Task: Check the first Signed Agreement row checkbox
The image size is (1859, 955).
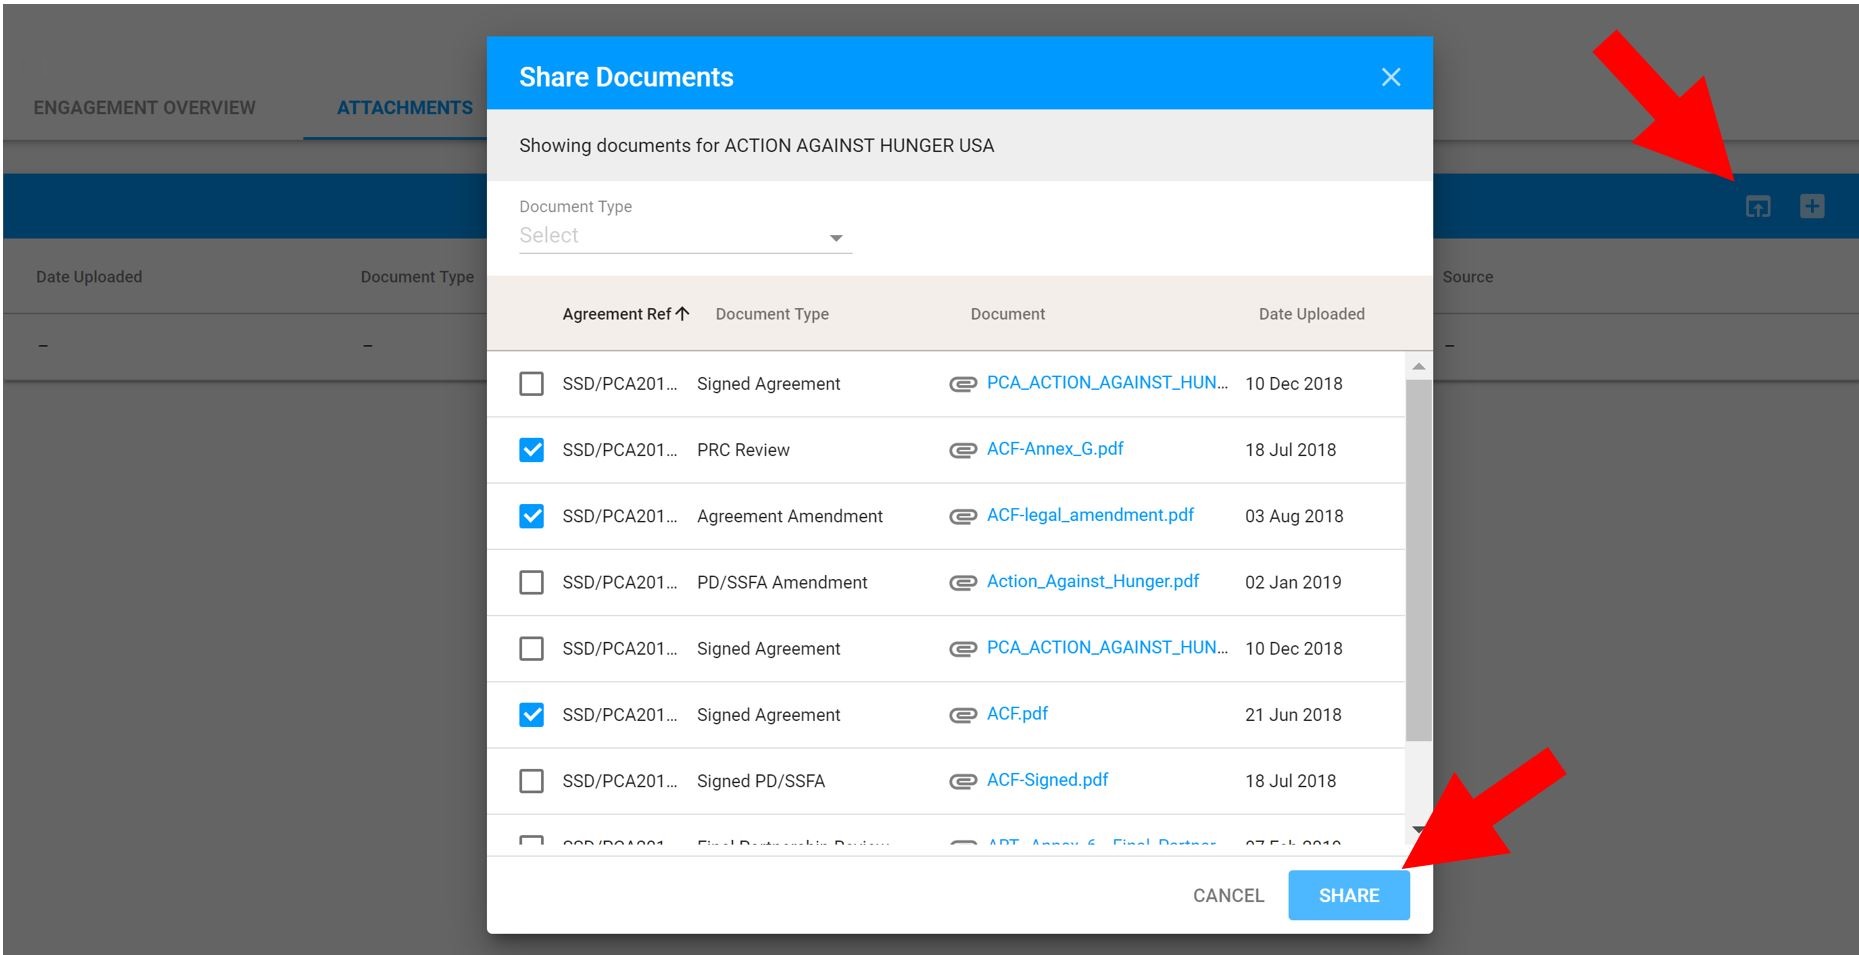Action: (x=531, y=383)
